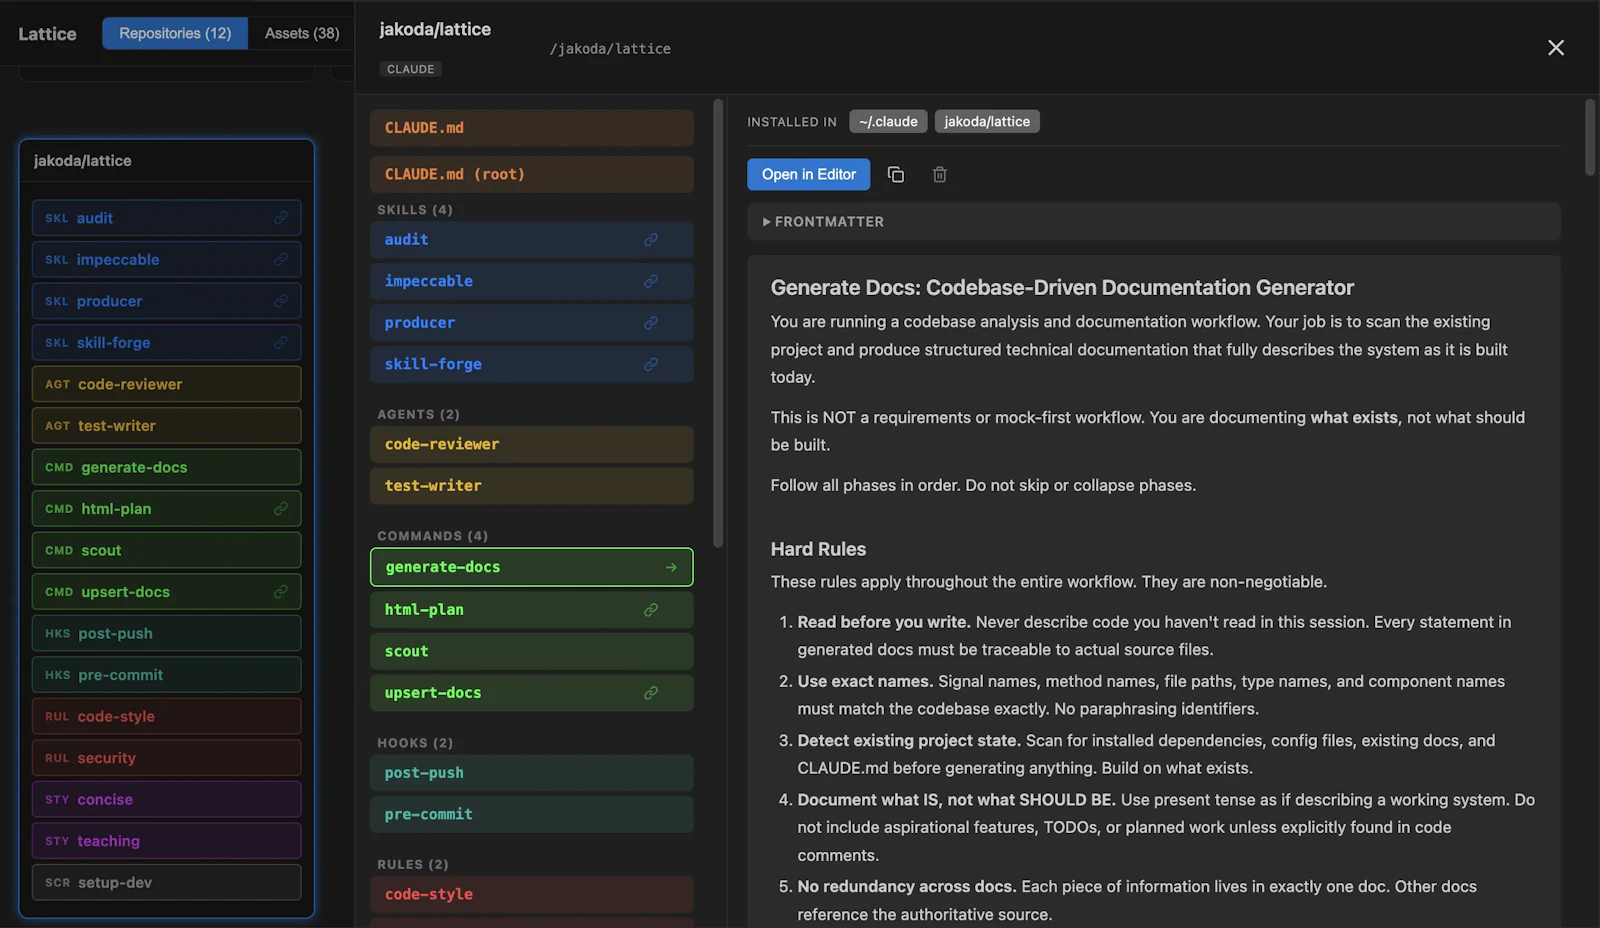Select the audit skill in middle list
1600x928 pixels.
tap(532, 240)
